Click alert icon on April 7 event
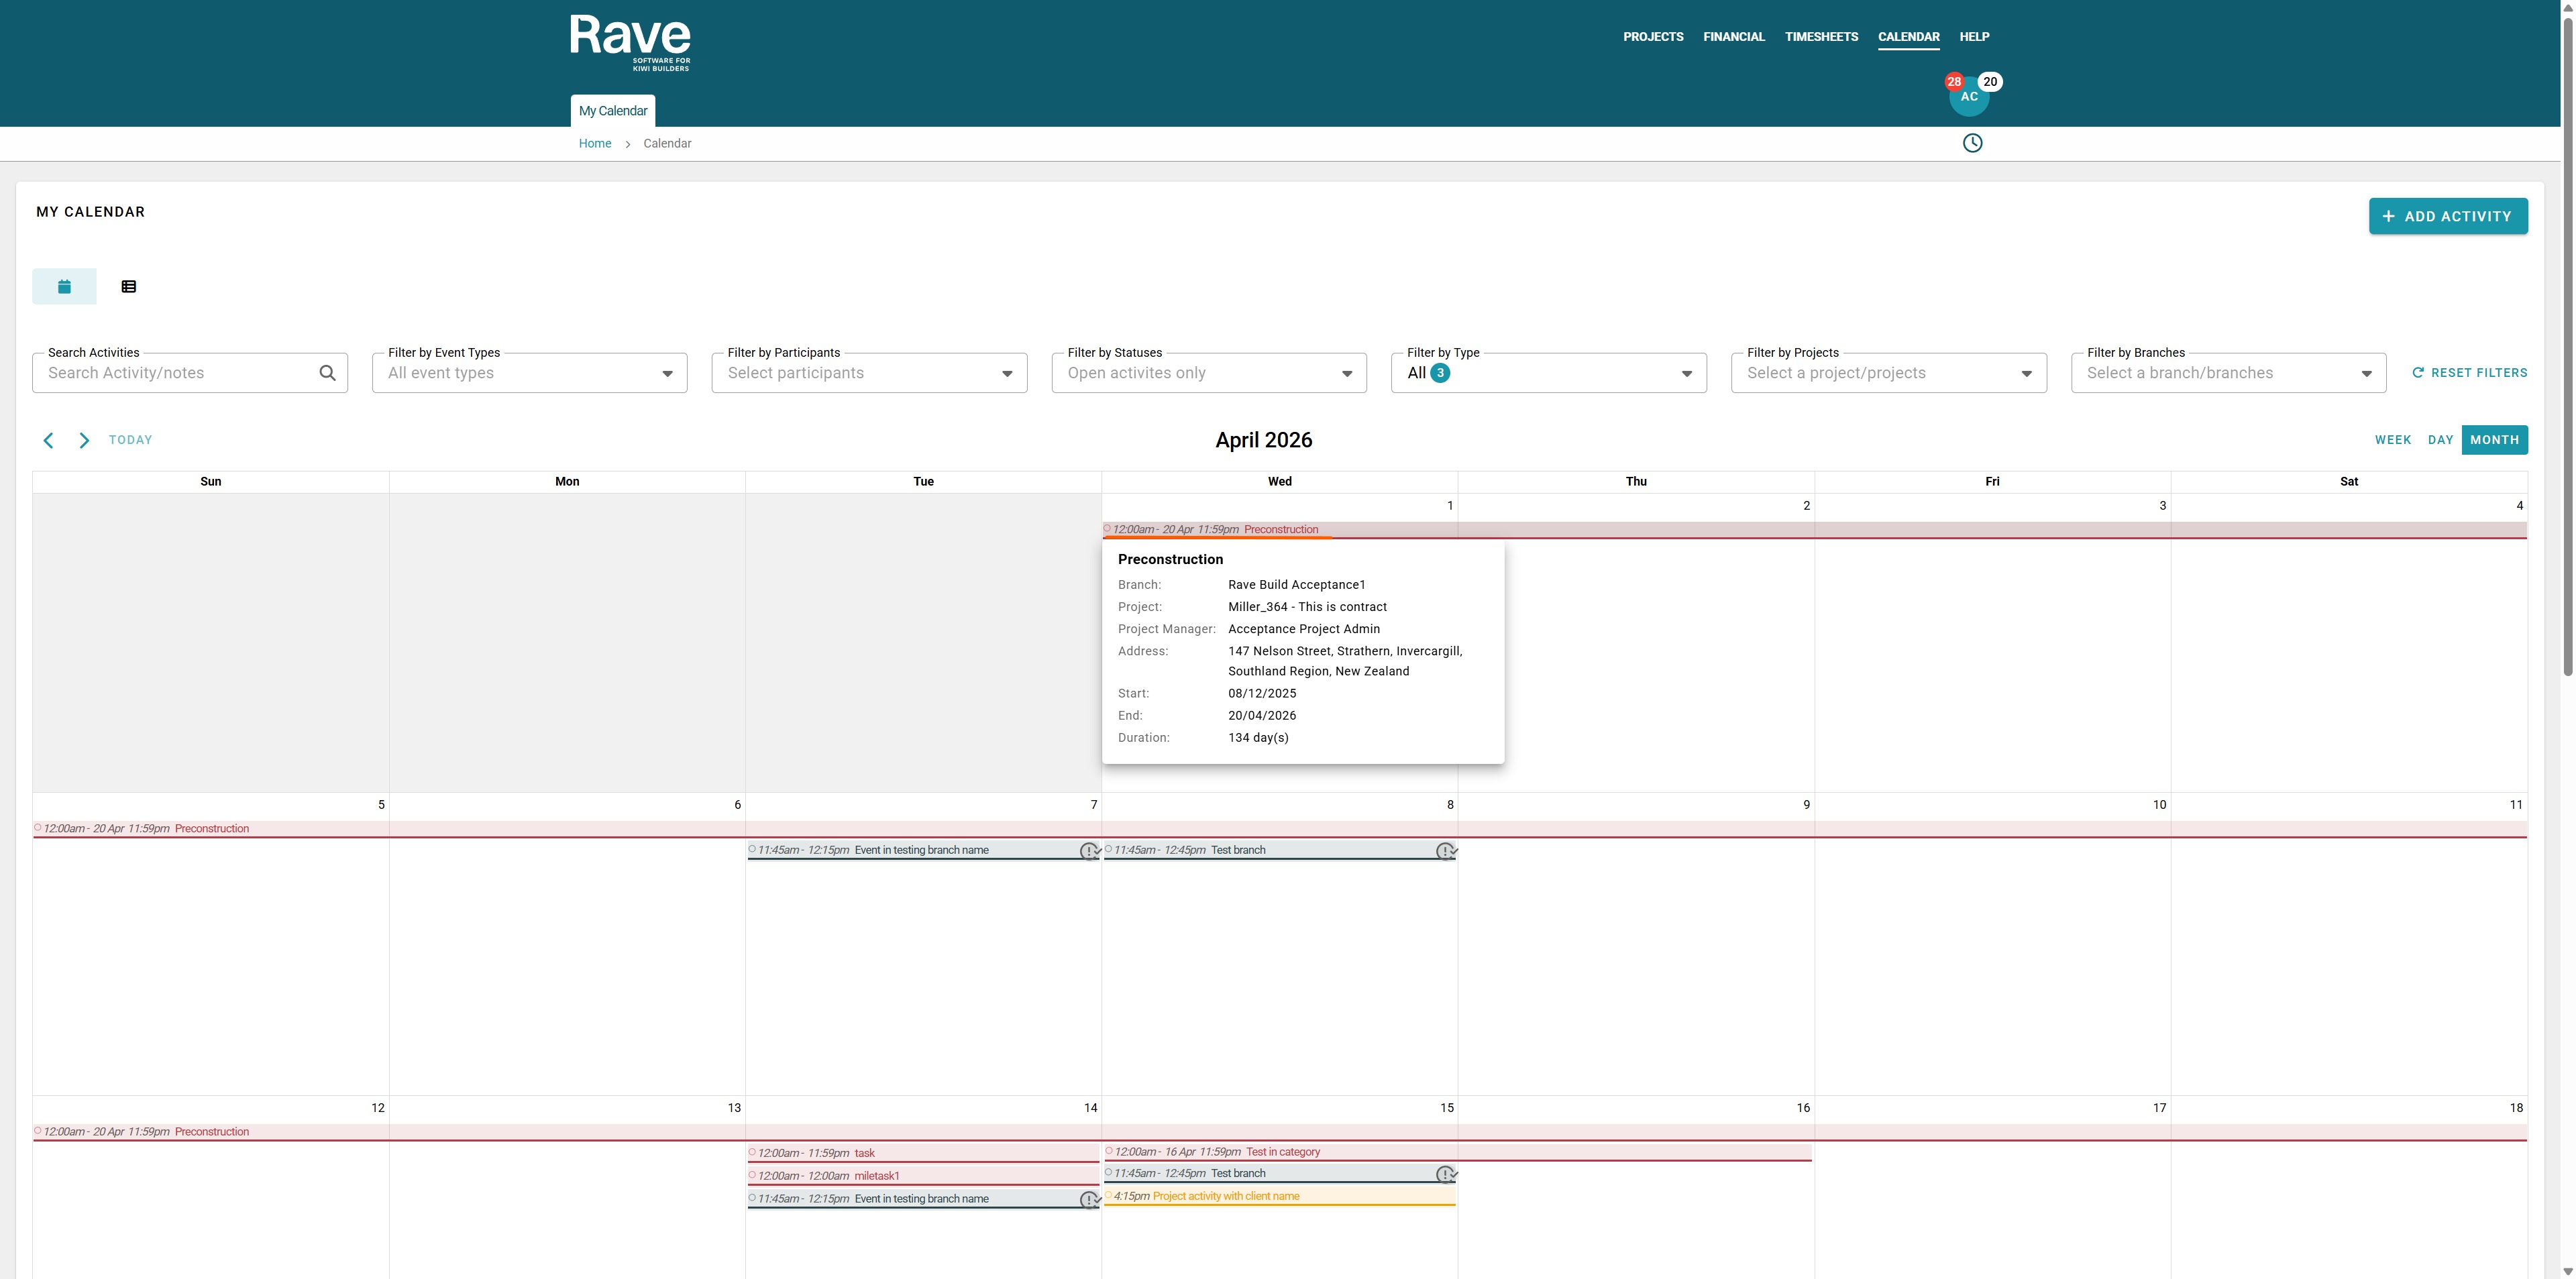 [x=1088, y=851]
